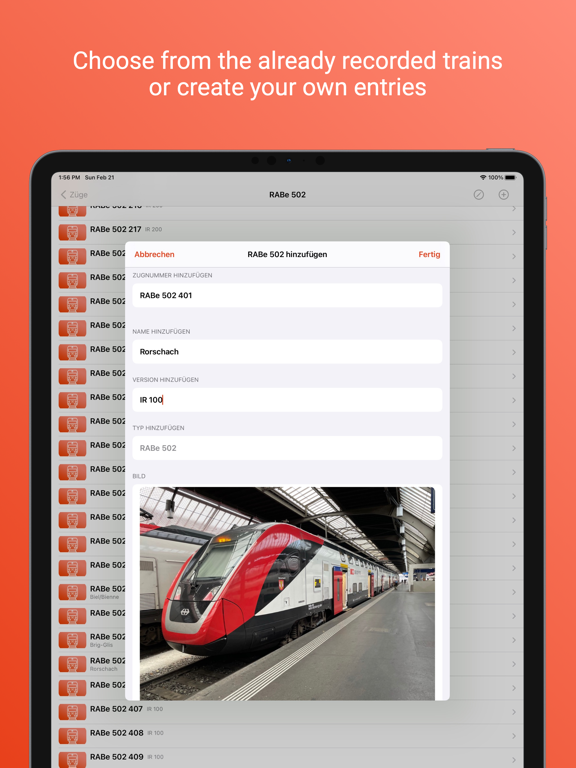Screen dimensions: 576x768
Task: Tap the Wi-Fi status icon
Action: pos(482,177)
